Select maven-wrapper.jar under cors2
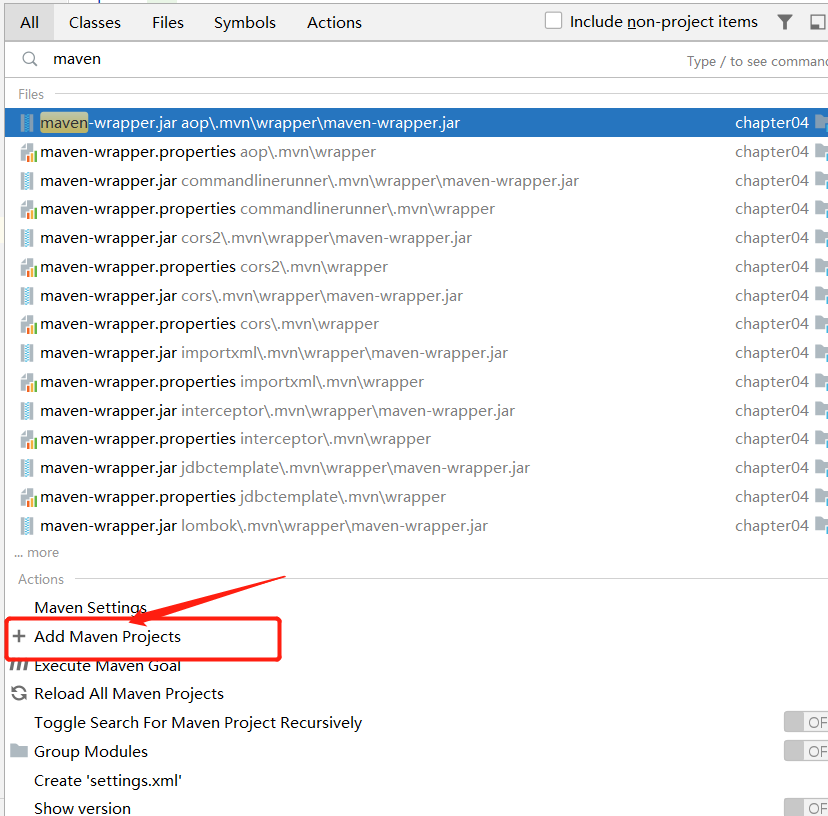828x816 pixels. click(416, 238)
